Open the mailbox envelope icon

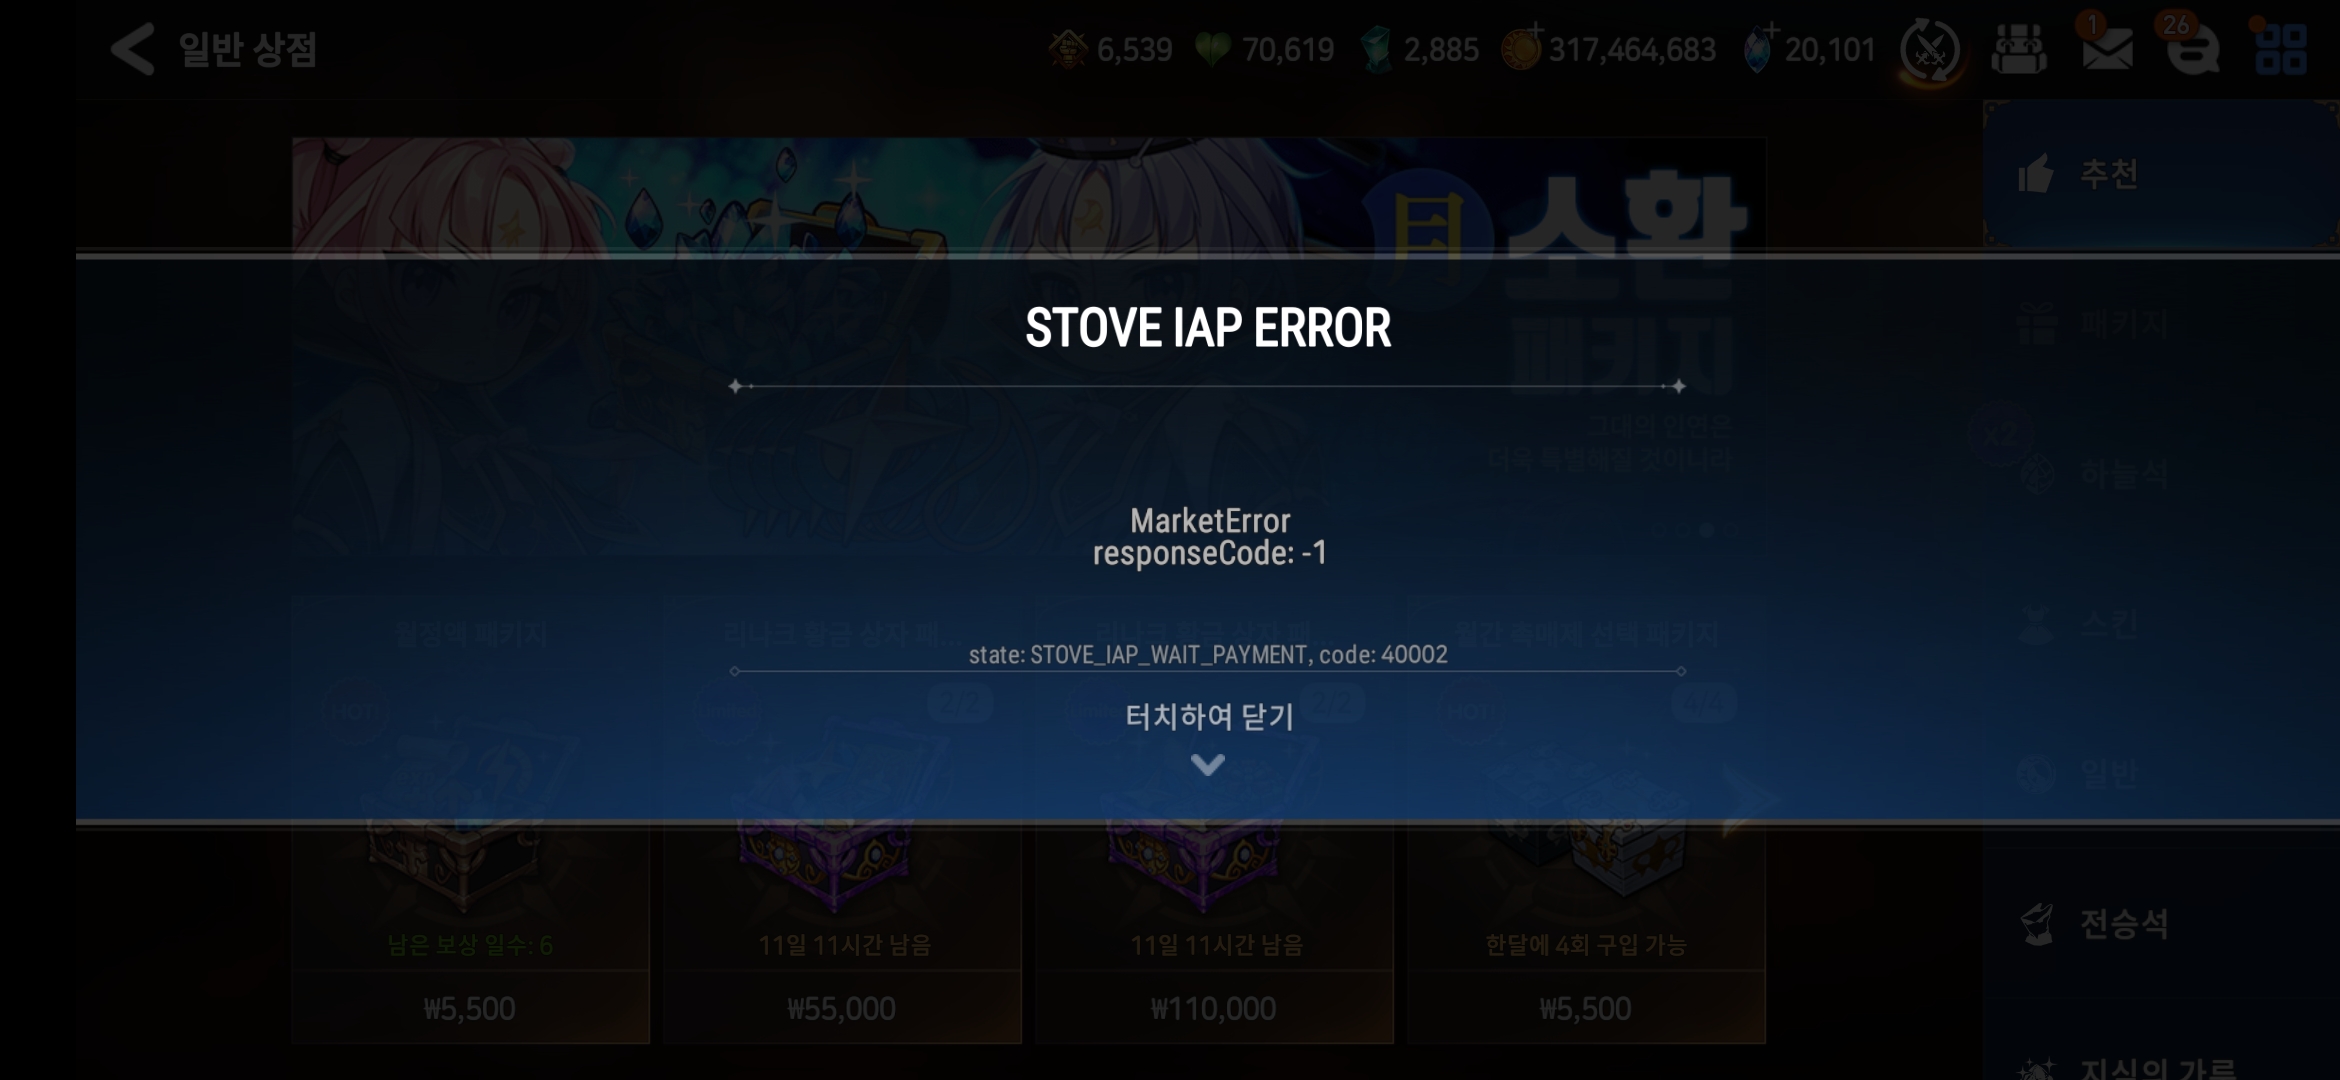[x=2107, y=48]
